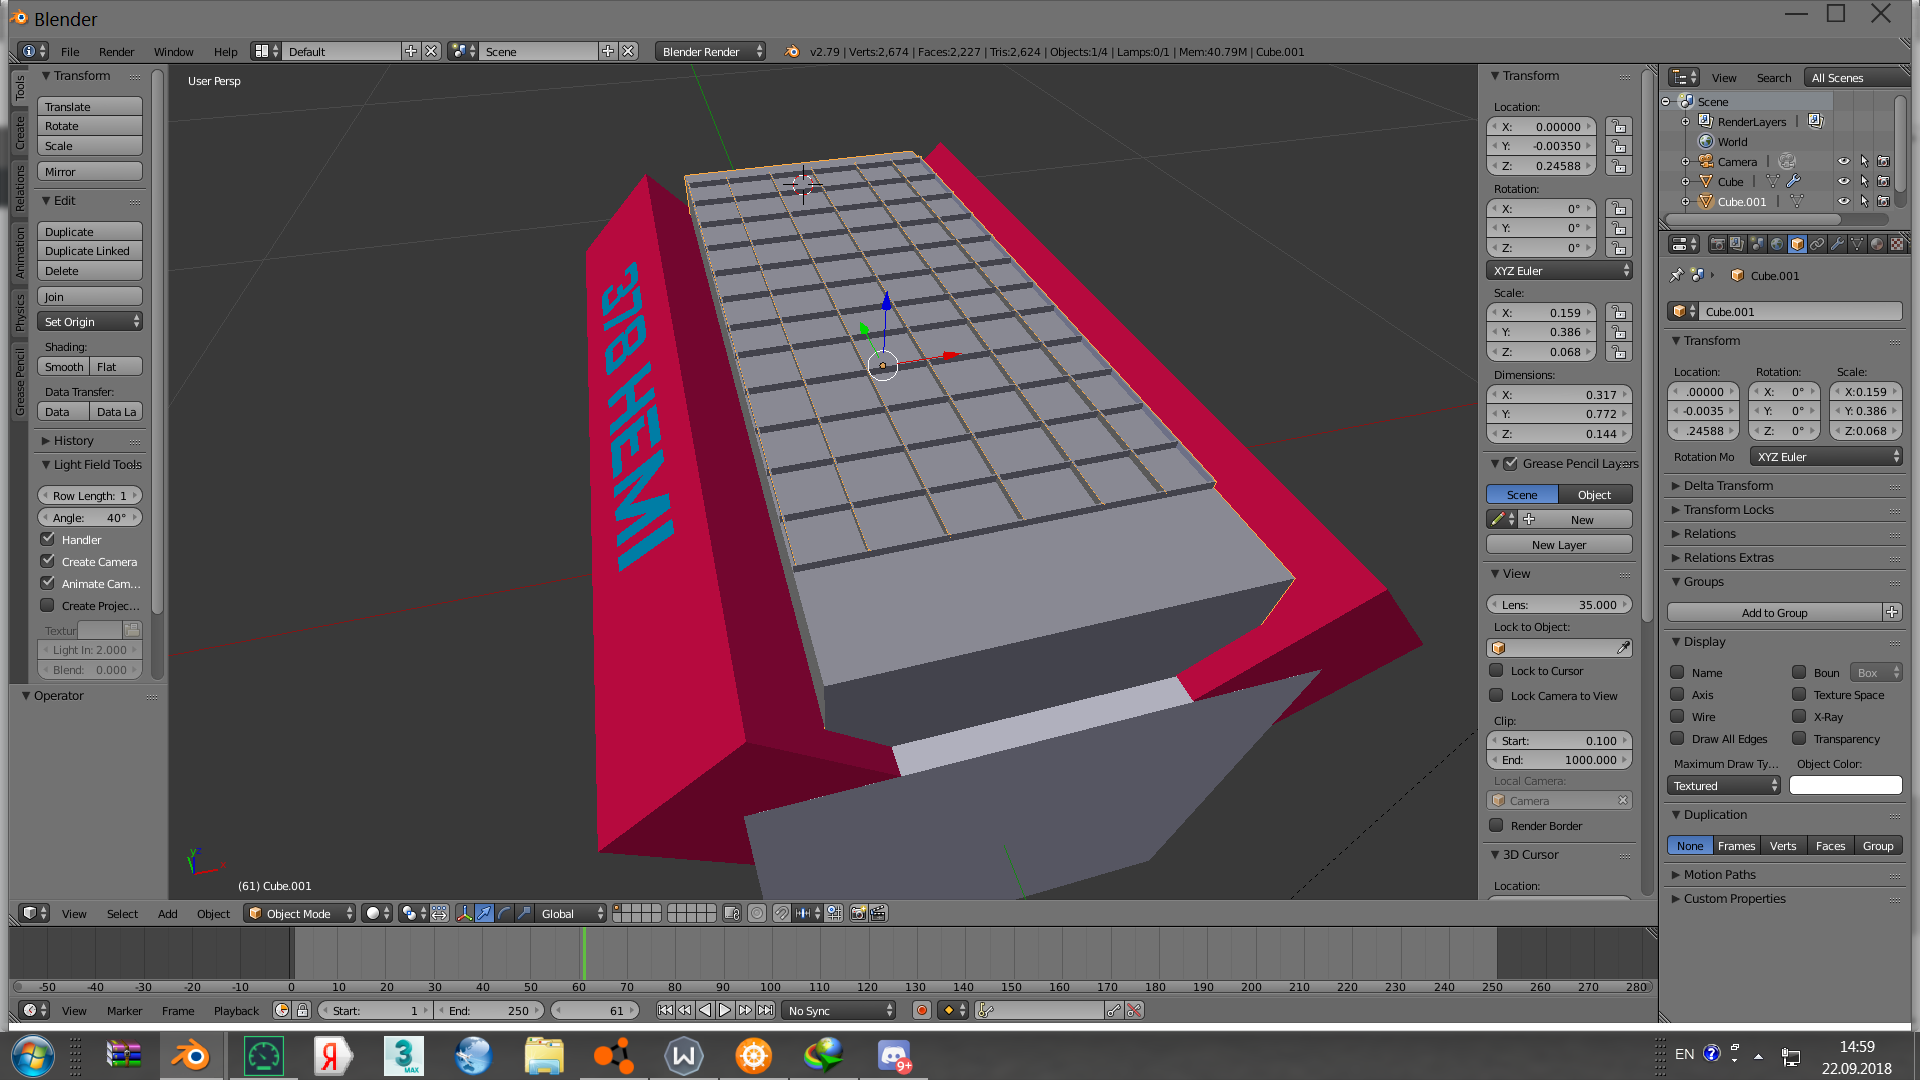Open the Material properties tab icon

click(x=1877, y=244)
